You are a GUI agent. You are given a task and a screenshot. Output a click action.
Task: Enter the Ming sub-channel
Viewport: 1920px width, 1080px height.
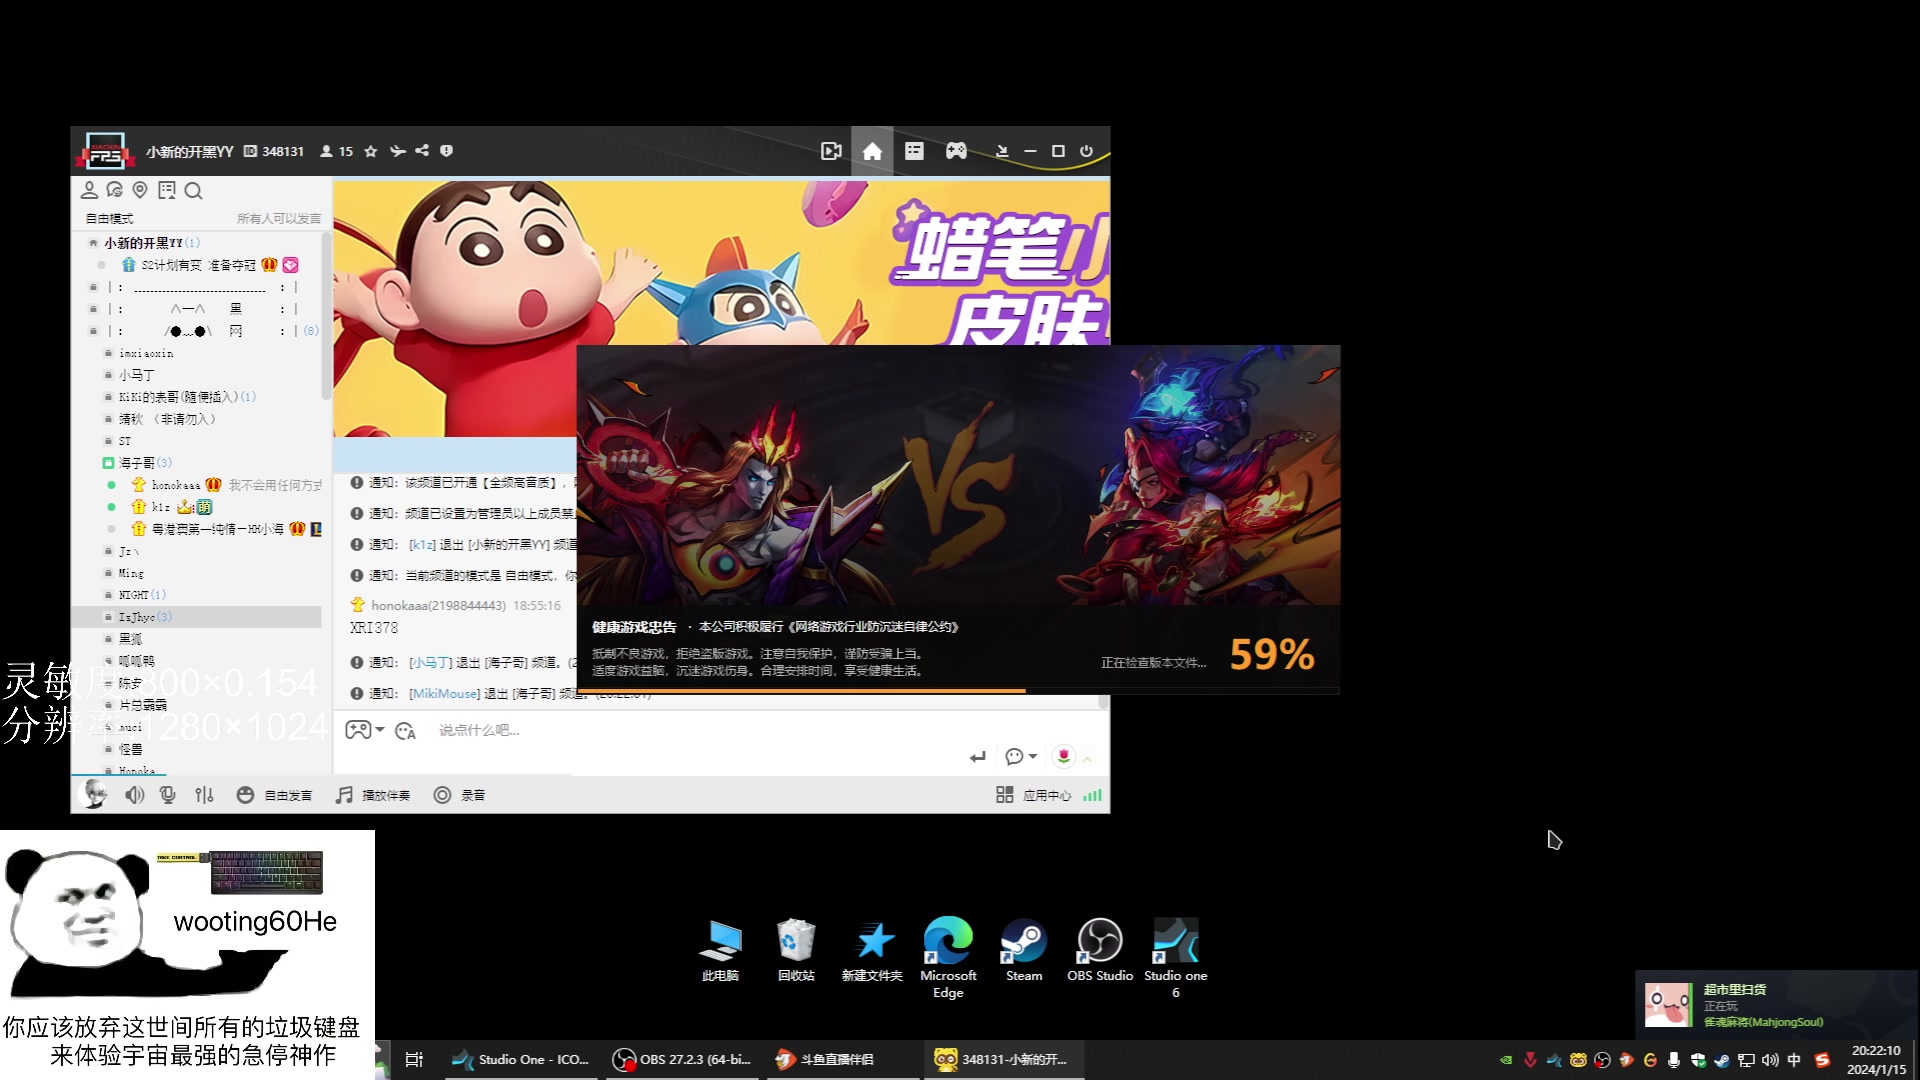pyautogui.click(x=131, y=573)
